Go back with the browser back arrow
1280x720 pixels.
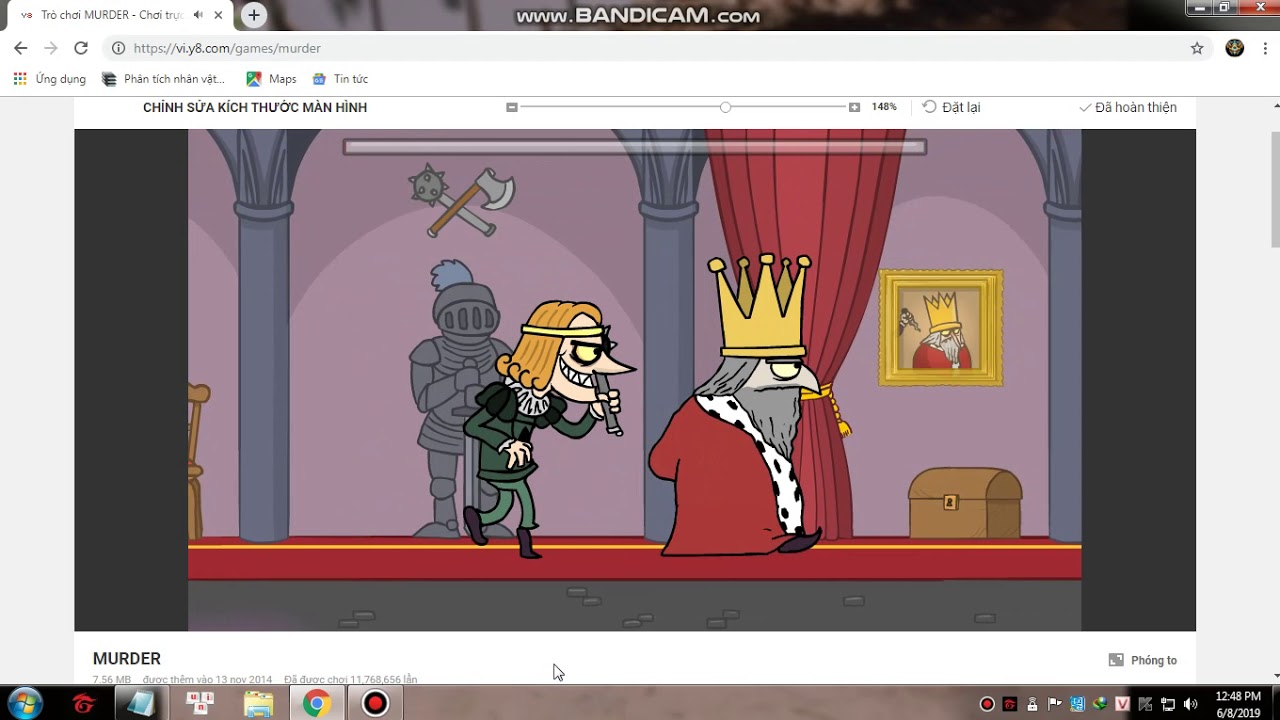coord(20,48)
